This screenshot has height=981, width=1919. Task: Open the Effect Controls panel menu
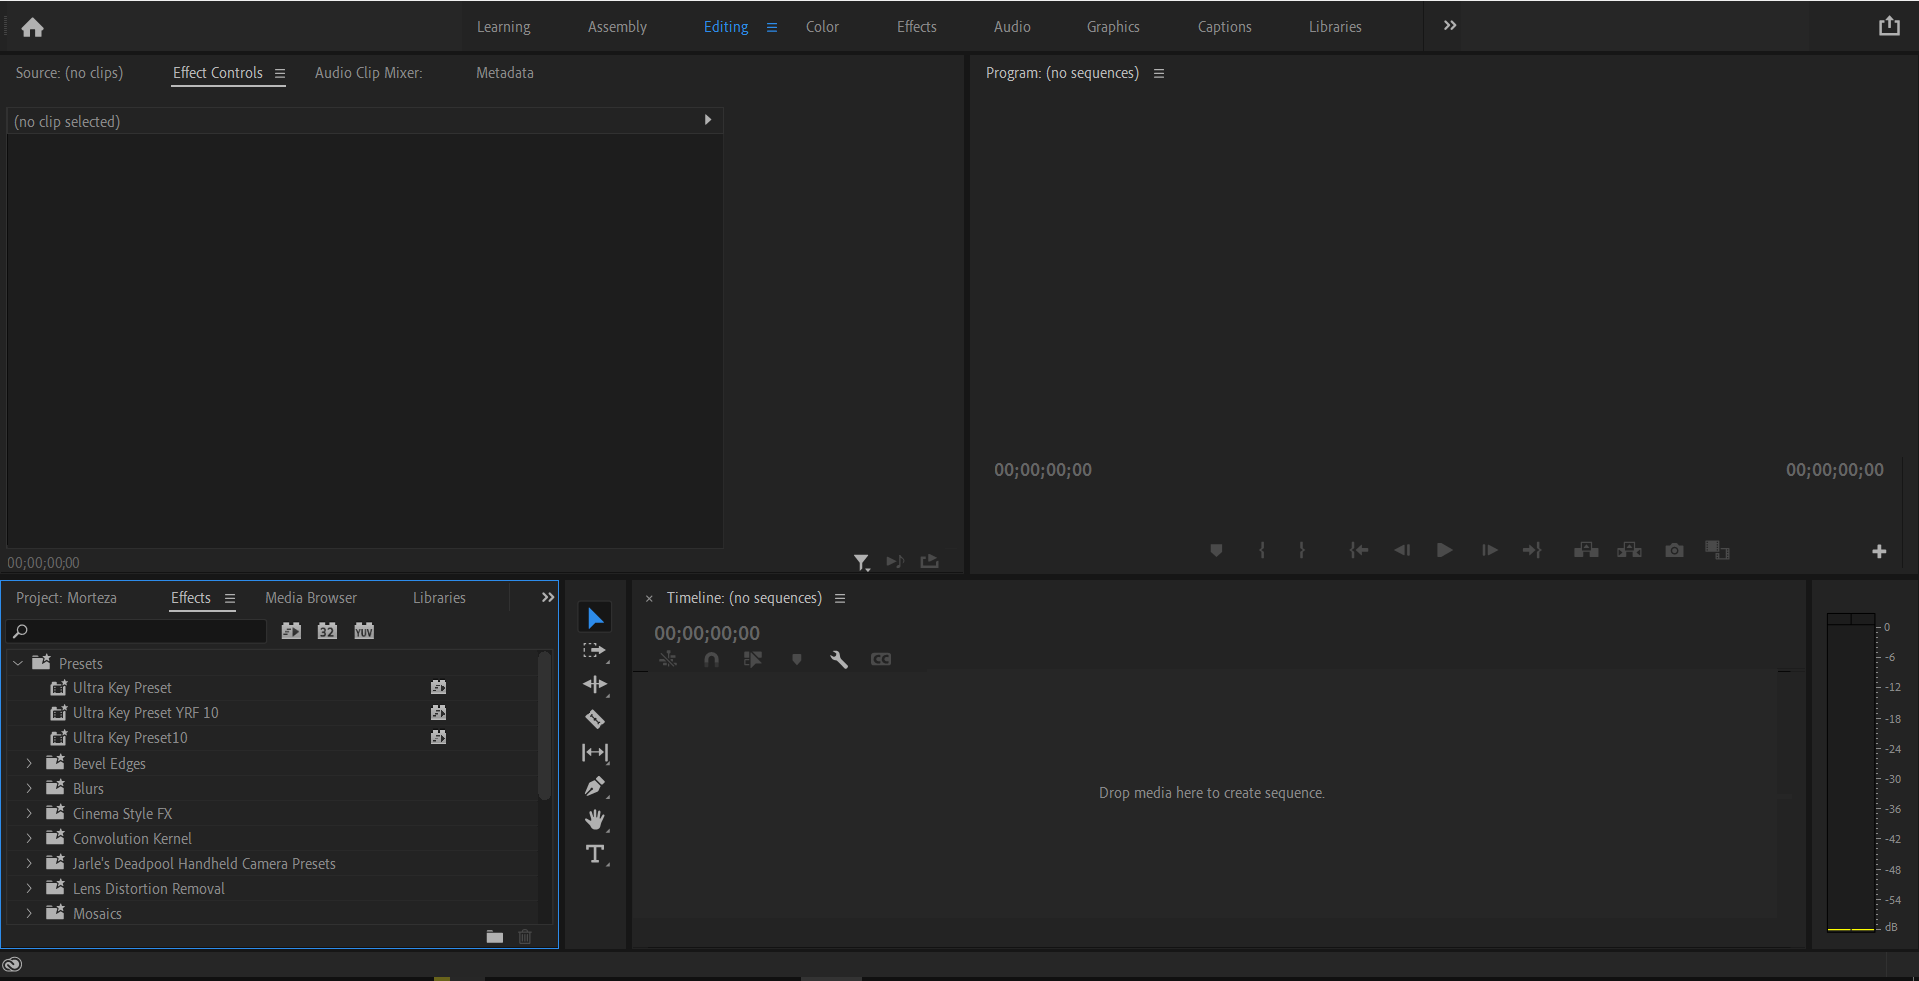coord(280,74)
